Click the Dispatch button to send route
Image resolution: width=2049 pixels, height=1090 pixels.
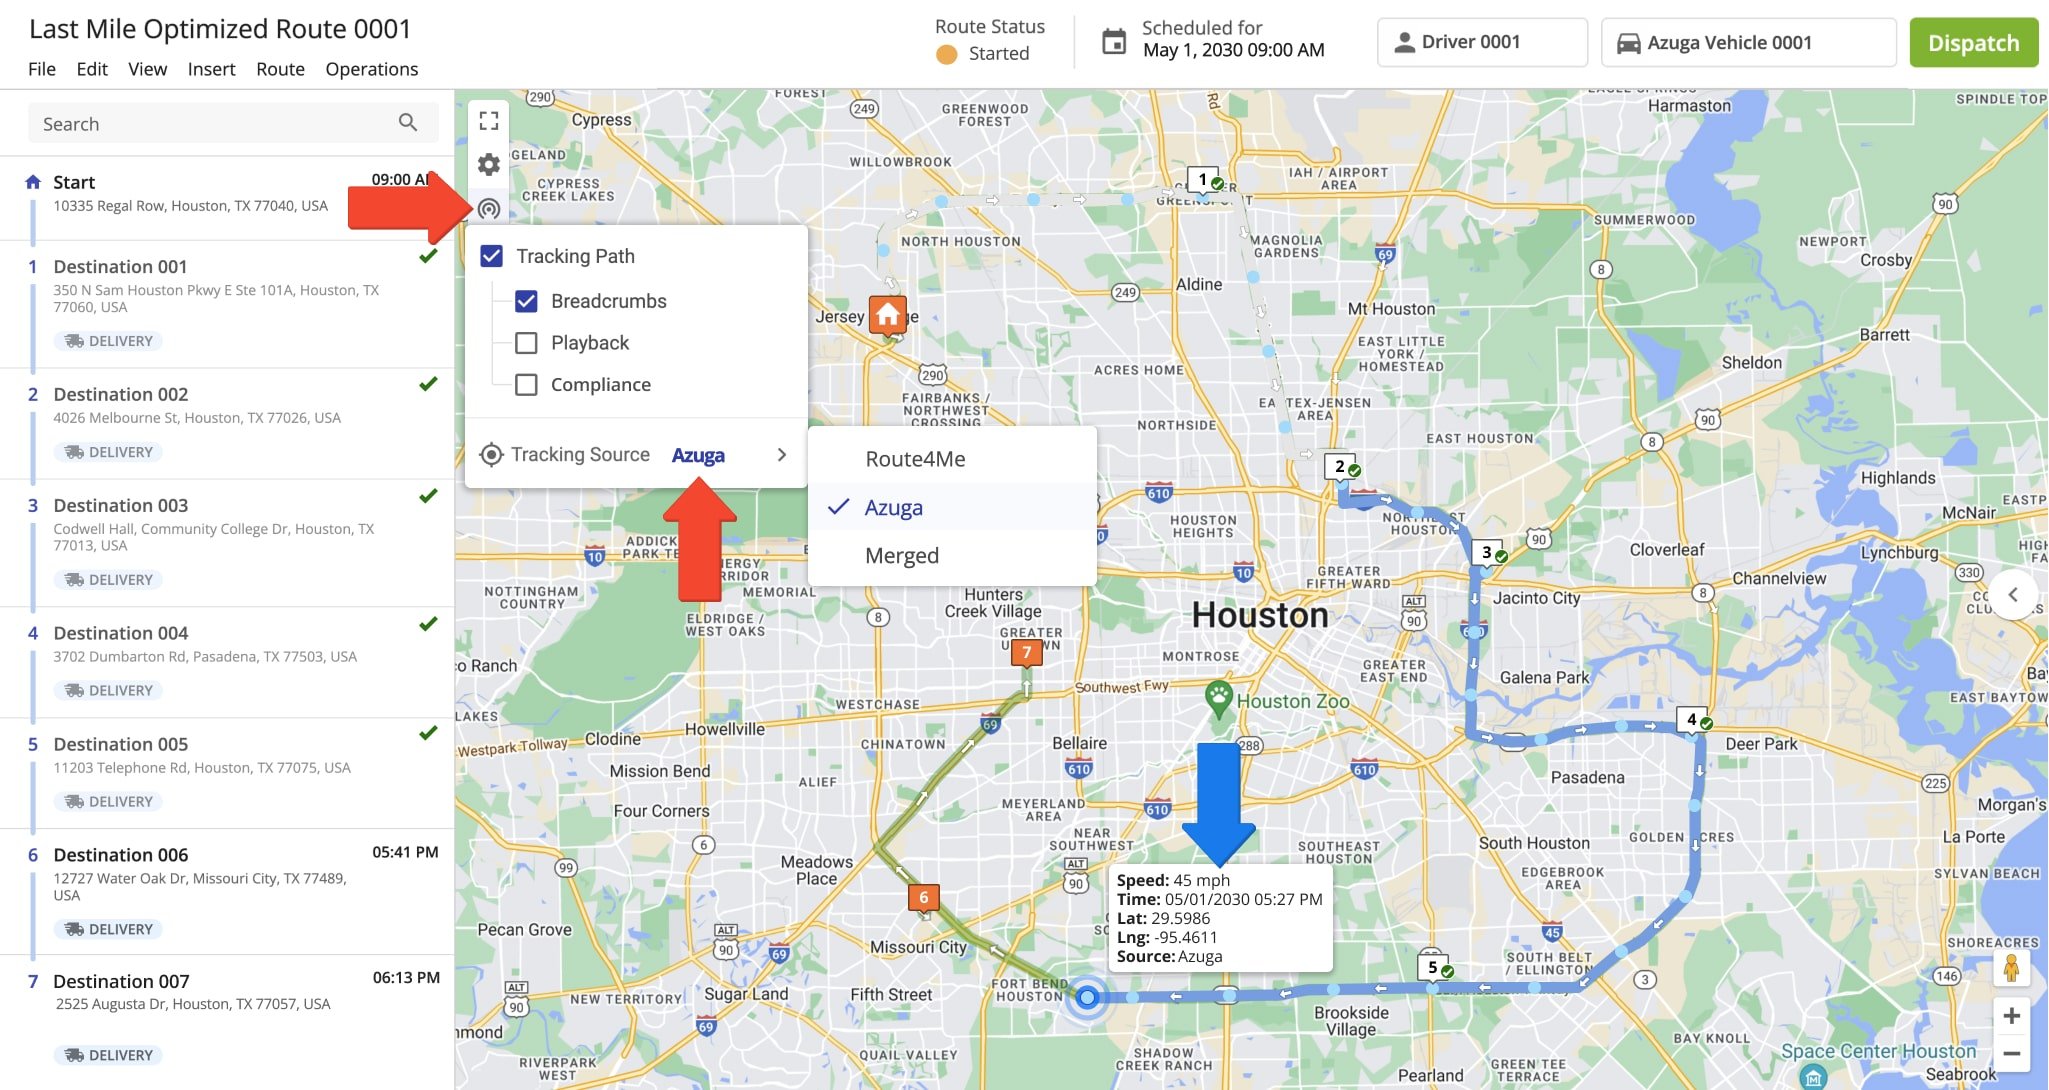(x=1973, y=41)
